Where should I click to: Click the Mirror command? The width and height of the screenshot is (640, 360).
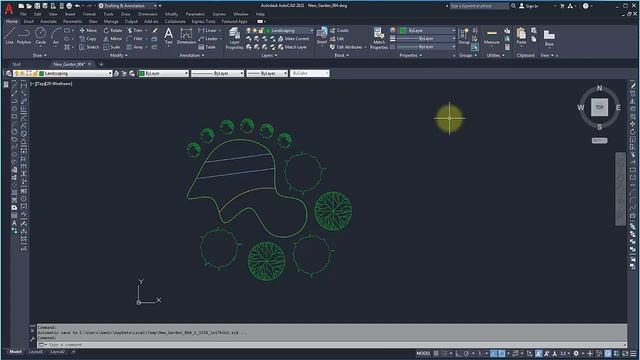click(x=112, y=39)
